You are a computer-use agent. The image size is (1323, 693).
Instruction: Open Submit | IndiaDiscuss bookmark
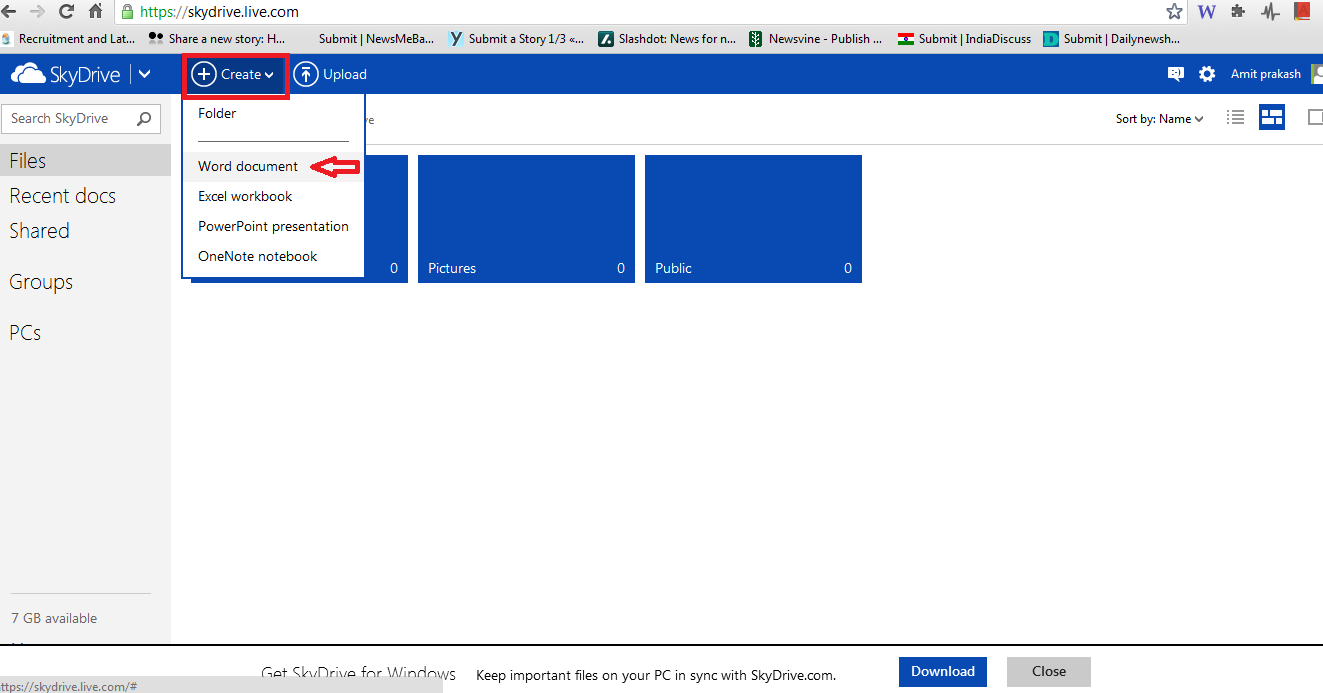pyautogui.click(x=964, y=39)
